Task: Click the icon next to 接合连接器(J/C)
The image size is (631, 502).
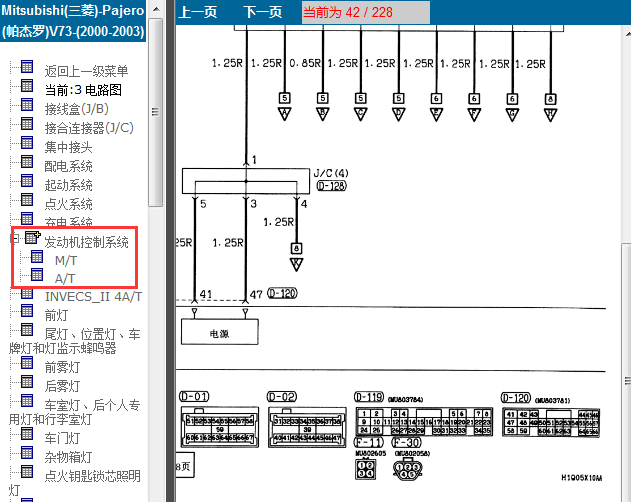Action: [27, 123]
